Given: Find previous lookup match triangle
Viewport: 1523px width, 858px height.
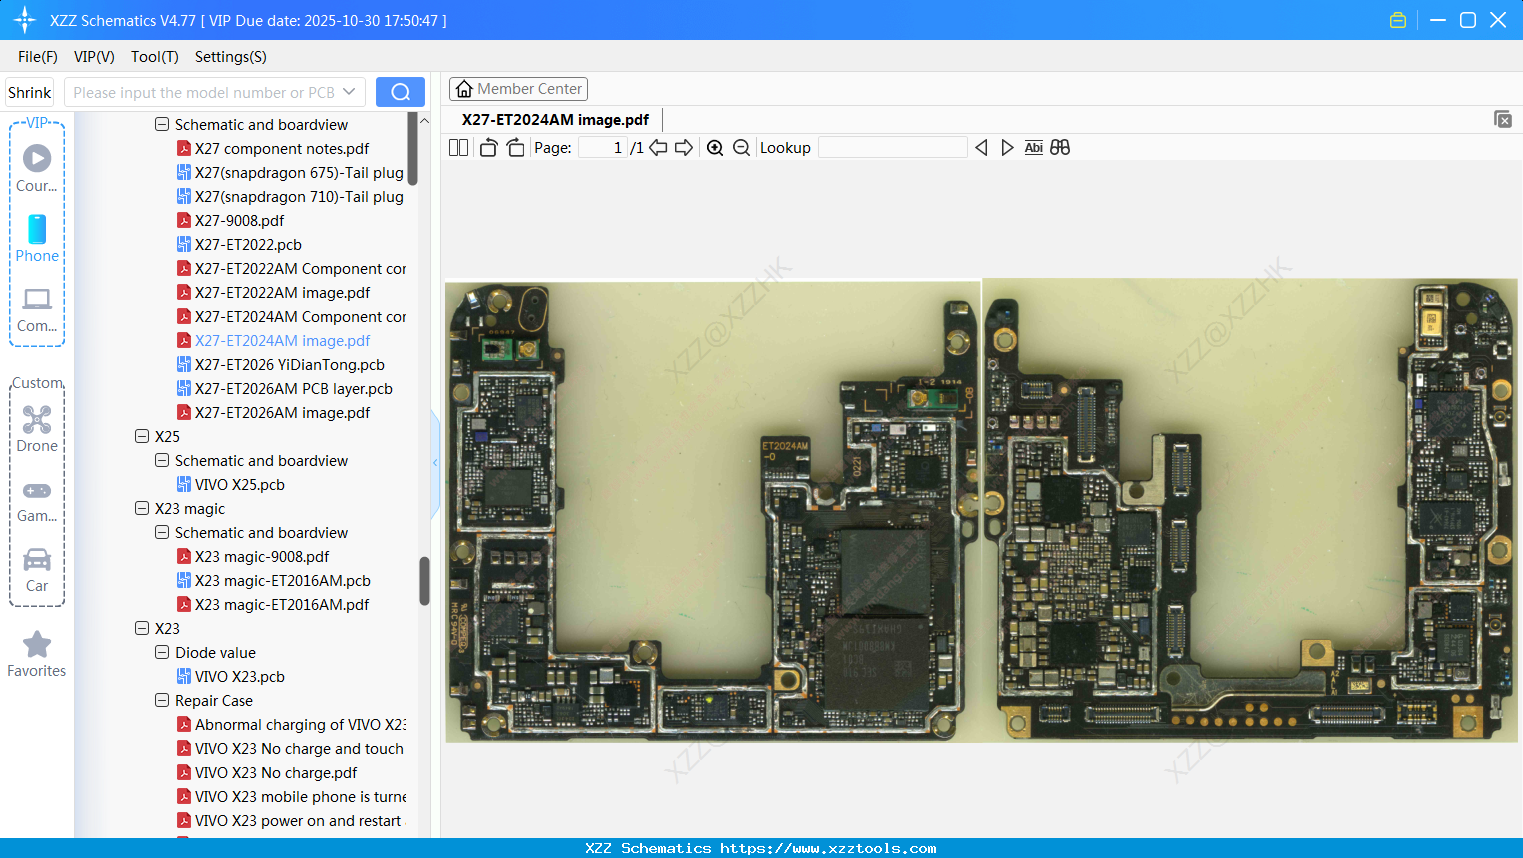Looking at the screenshot, I should click(x=981, y=148).
